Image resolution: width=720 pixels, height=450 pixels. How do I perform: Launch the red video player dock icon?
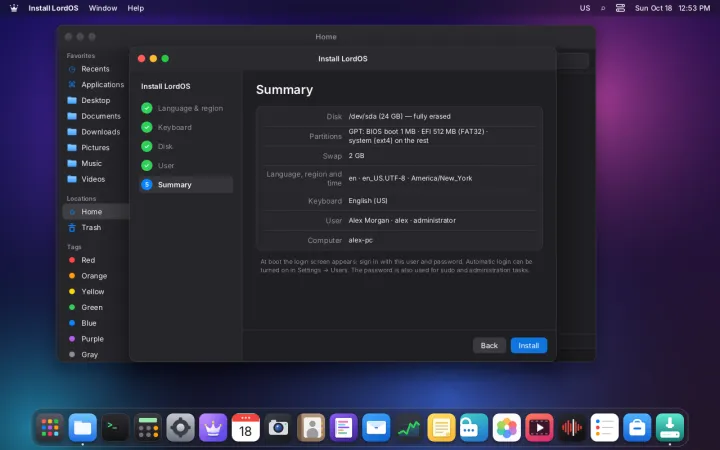point(539,428)
